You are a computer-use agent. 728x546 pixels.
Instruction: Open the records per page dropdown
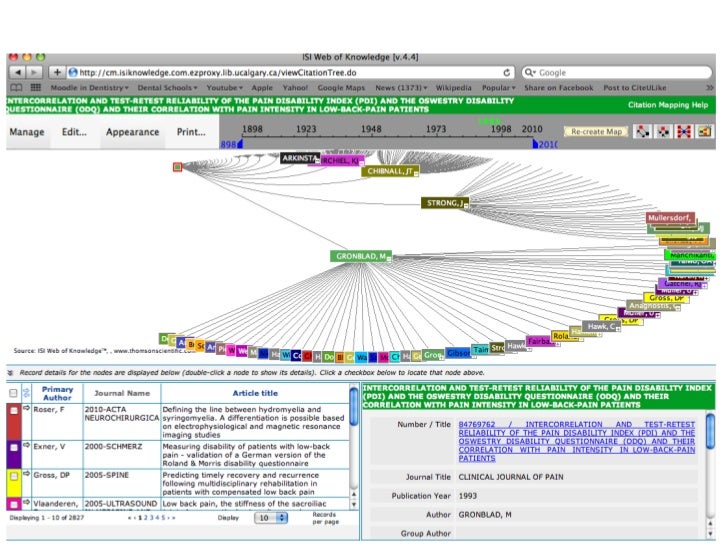point(271,518)
